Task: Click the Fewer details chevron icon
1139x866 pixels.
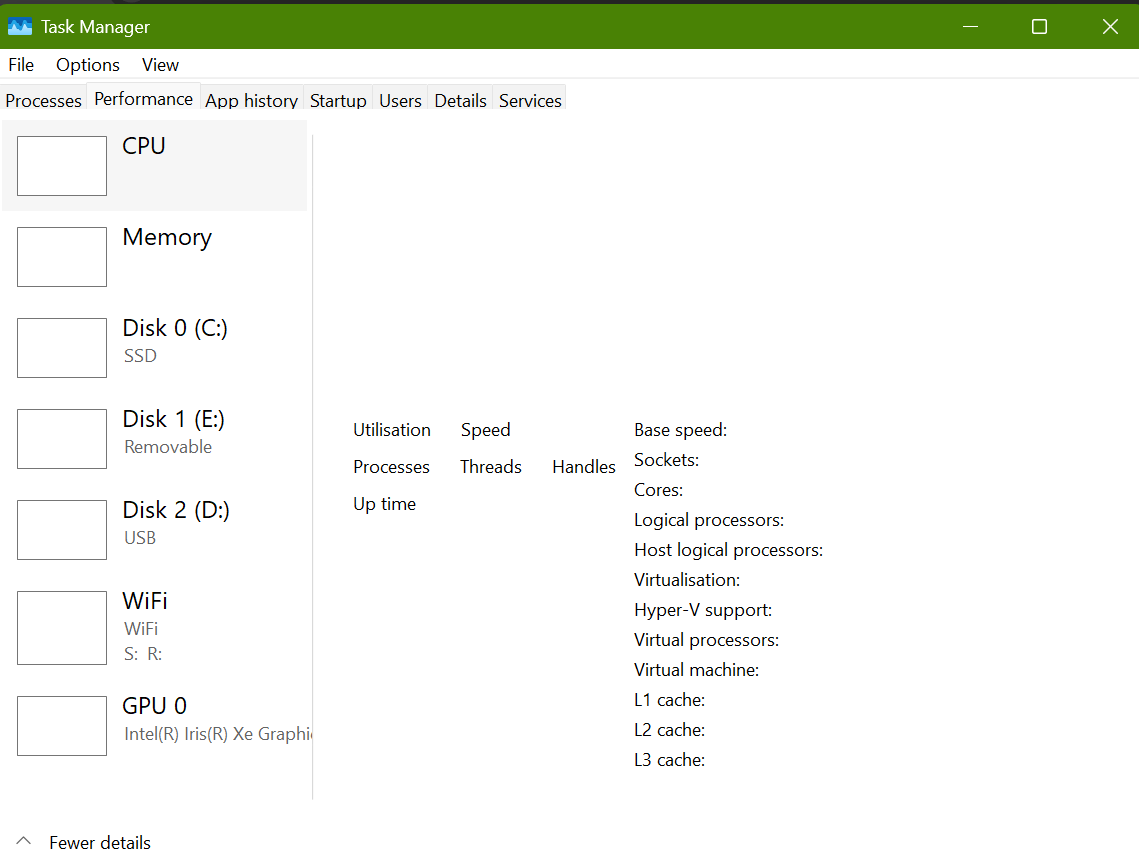Action: [x=23, y=841]
